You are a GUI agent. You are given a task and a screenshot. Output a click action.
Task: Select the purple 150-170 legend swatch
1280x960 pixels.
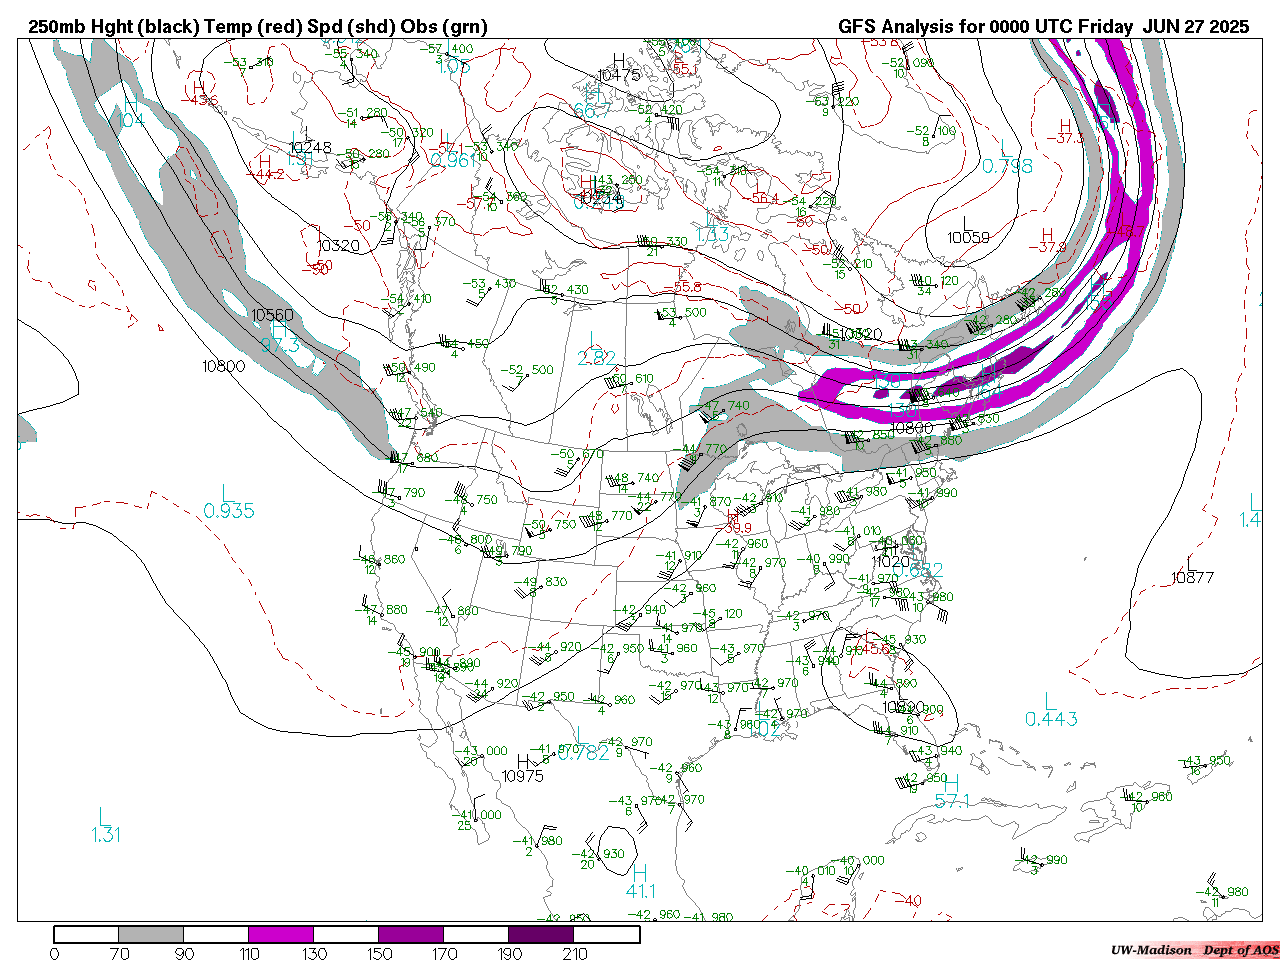point(411,934)
